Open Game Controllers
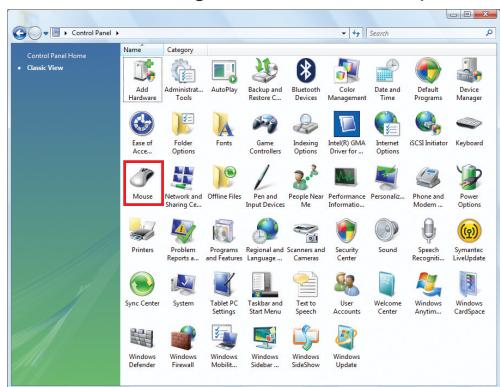 (265, 133)
